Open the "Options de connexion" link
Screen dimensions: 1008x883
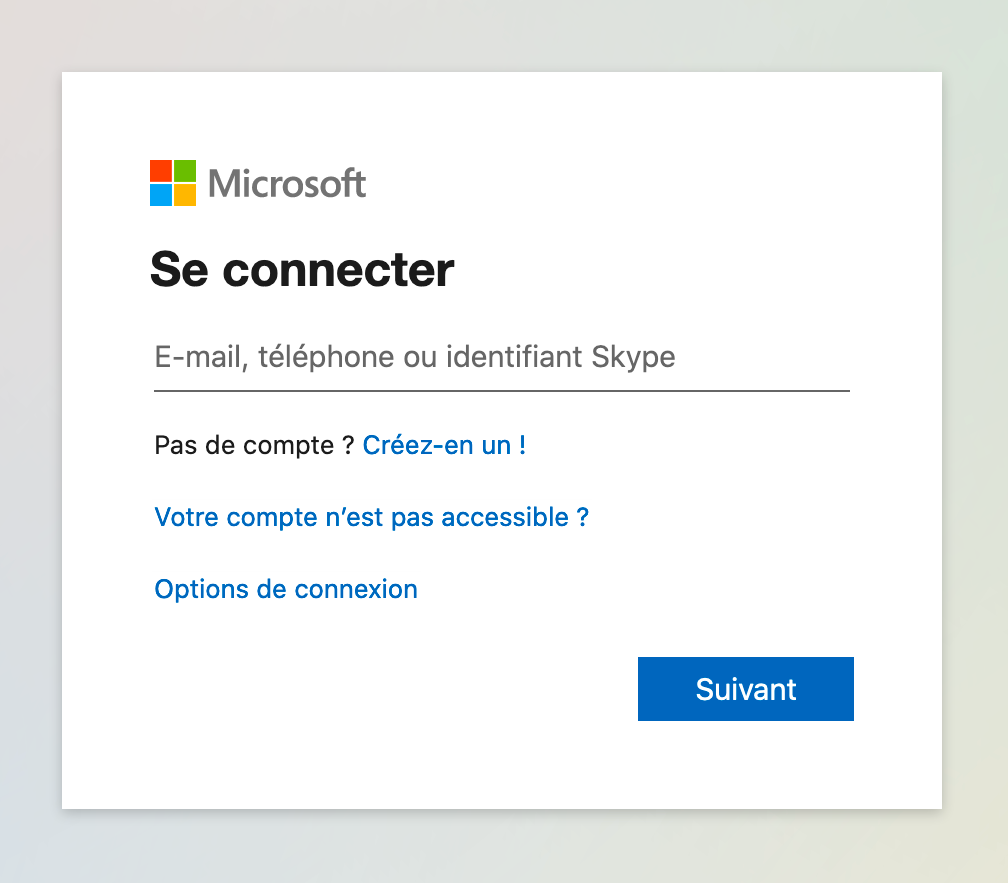point(286,589)
